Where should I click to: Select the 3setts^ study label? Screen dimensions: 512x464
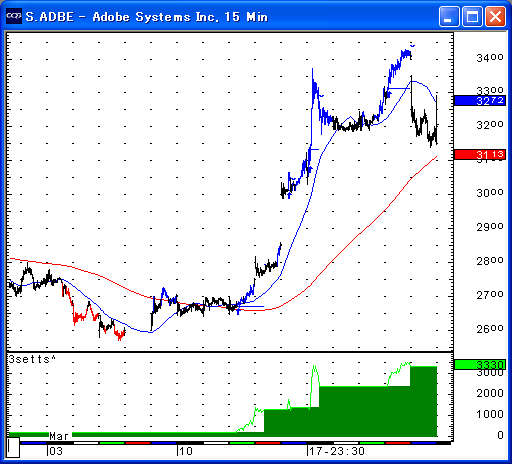click(32, 359)
